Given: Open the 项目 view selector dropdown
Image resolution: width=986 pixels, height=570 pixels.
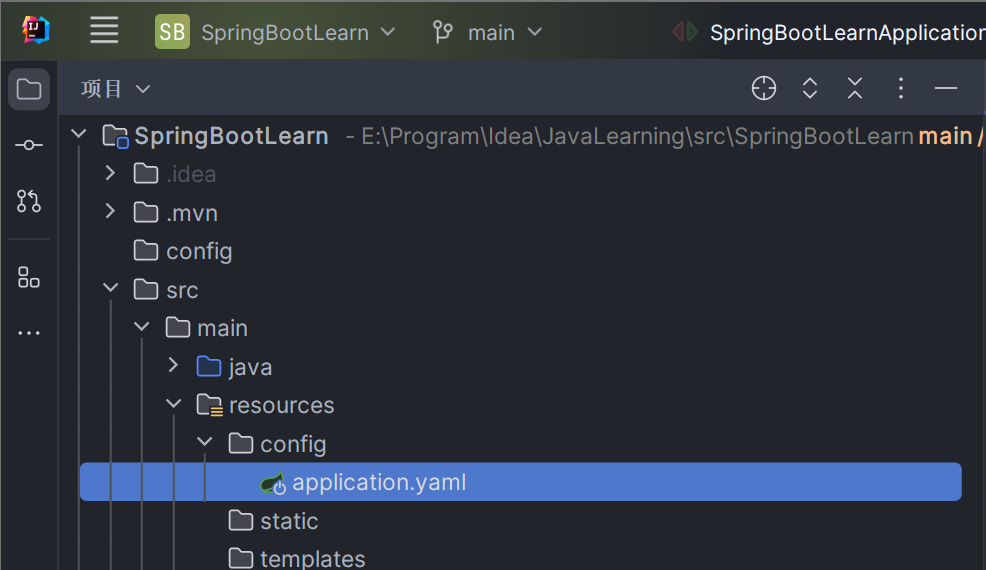Looking at the screenshot, I should (x=116, y=89).
